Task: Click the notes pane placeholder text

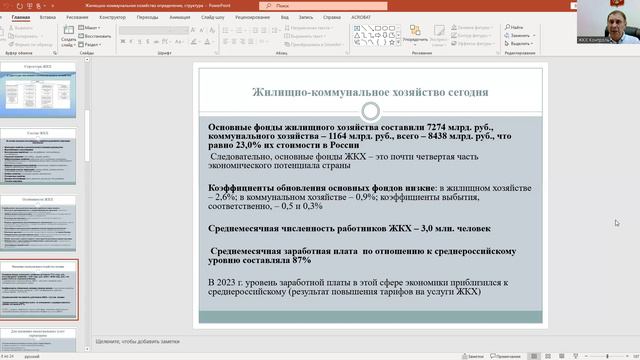Action: pos(138,341)
